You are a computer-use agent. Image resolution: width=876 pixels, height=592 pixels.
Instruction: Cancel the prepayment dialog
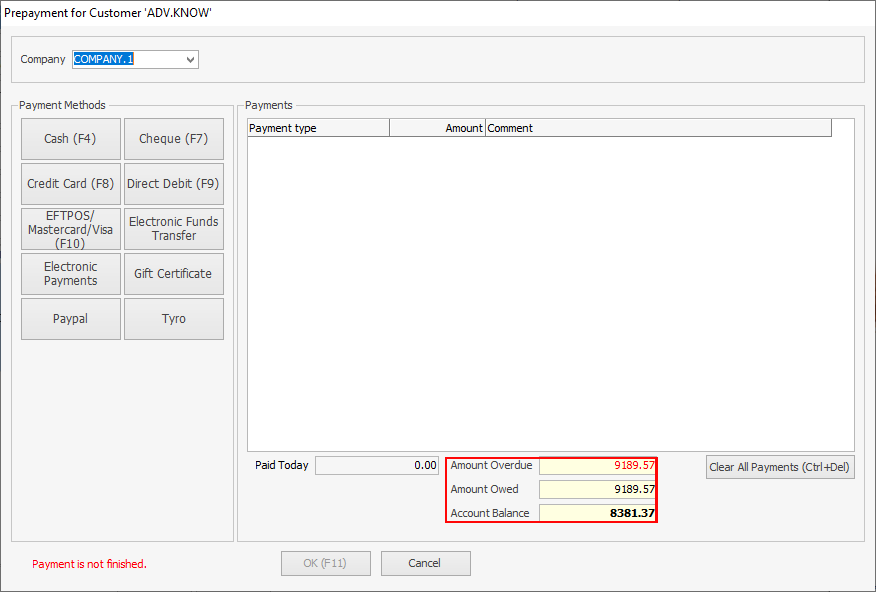(x=425, y=563)
